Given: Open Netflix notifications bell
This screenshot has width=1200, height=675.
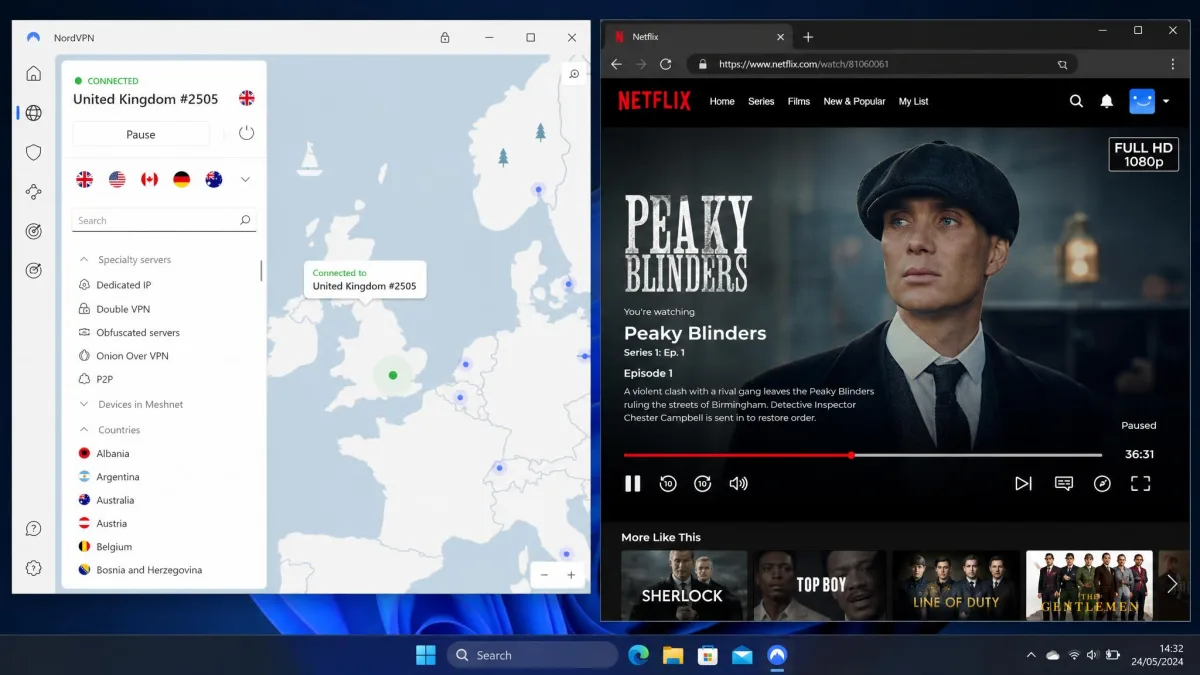Looking at the screenshot, I should (x=1107, y=101).
